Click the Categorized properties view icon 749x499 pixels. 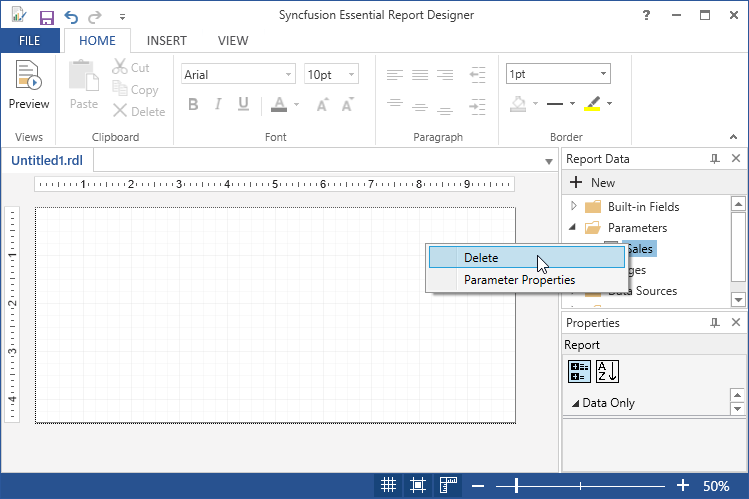(x=579, y=371)
